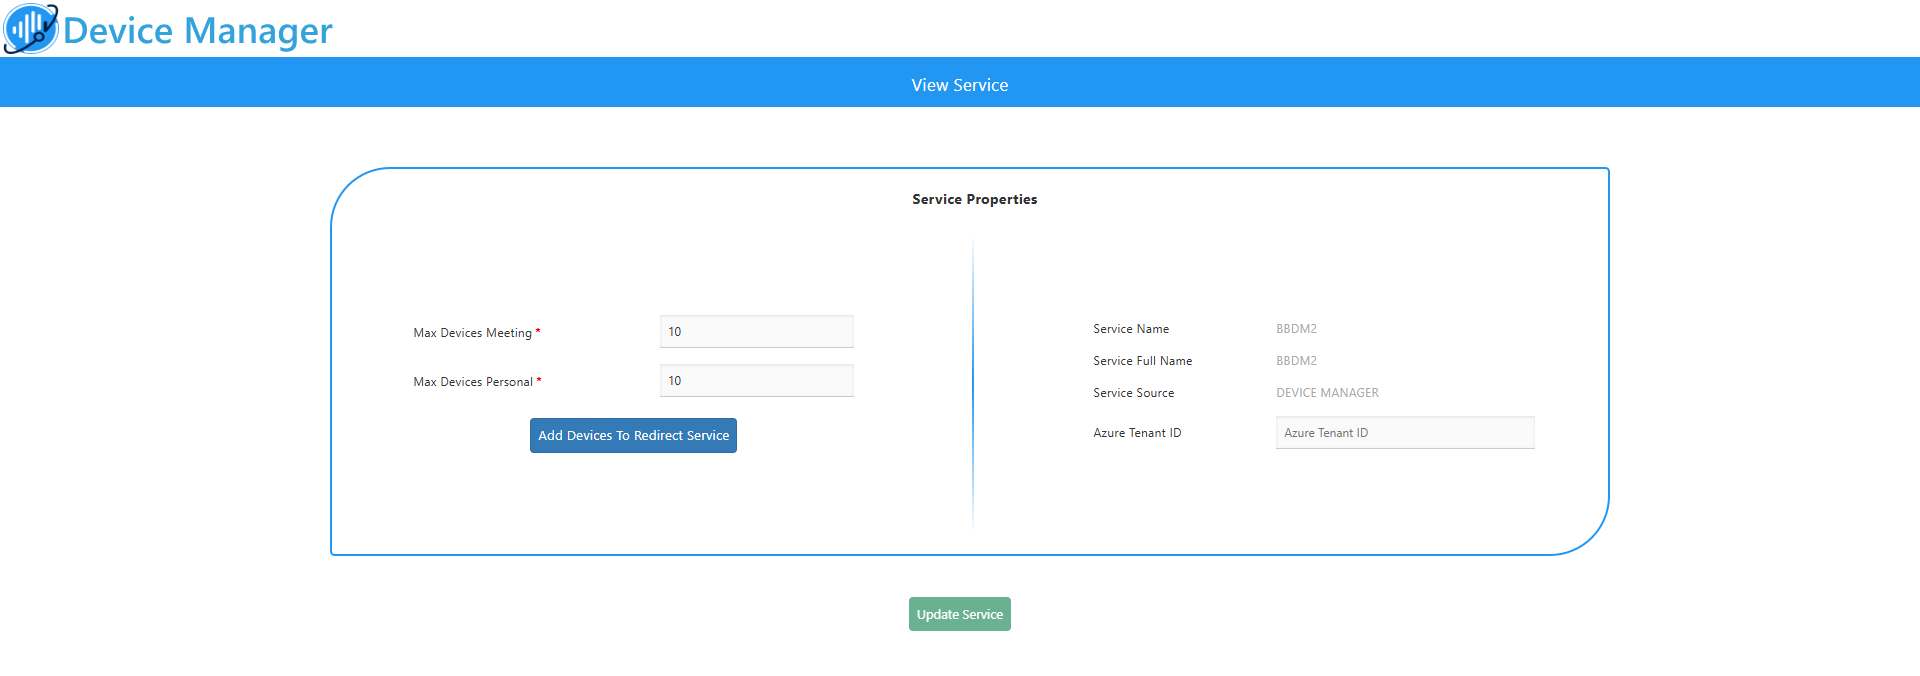Viewport: 1920px width, 676px height.
Task: Click inside the Azure Tenant ID field
Action: point(1405,433)
